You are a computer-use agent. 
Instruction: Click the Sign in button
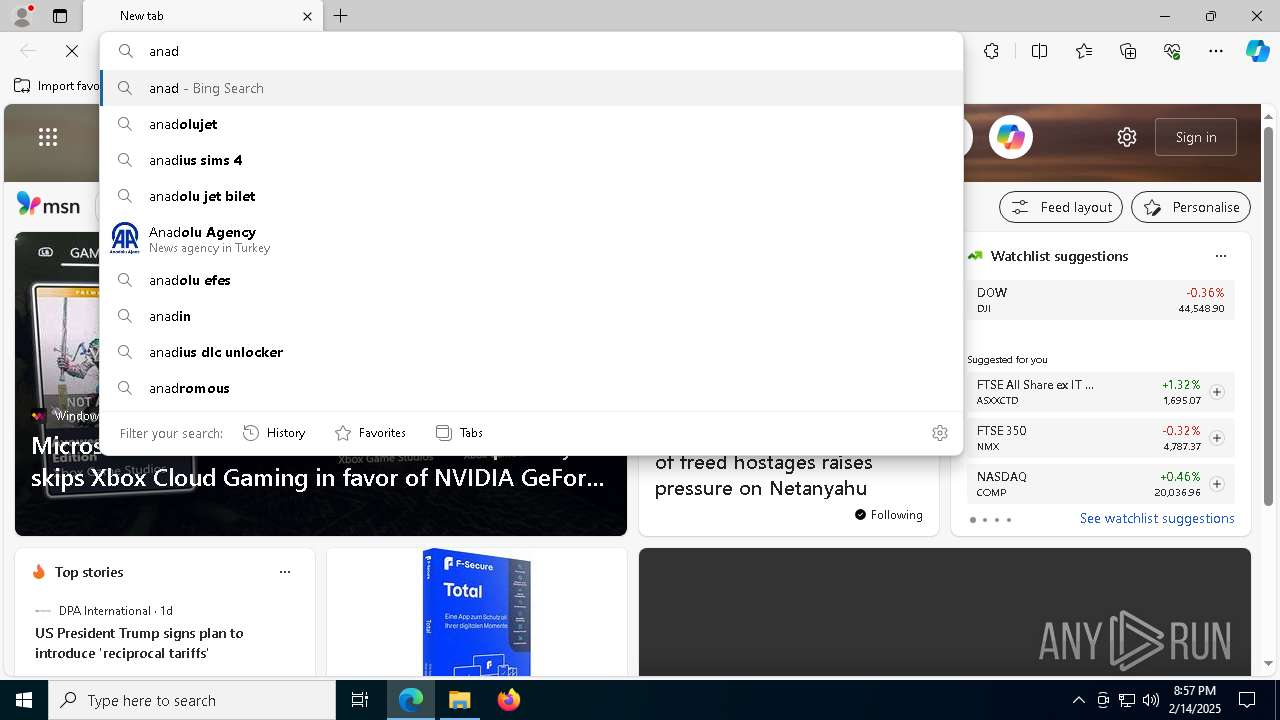[x=1196, y=137]
